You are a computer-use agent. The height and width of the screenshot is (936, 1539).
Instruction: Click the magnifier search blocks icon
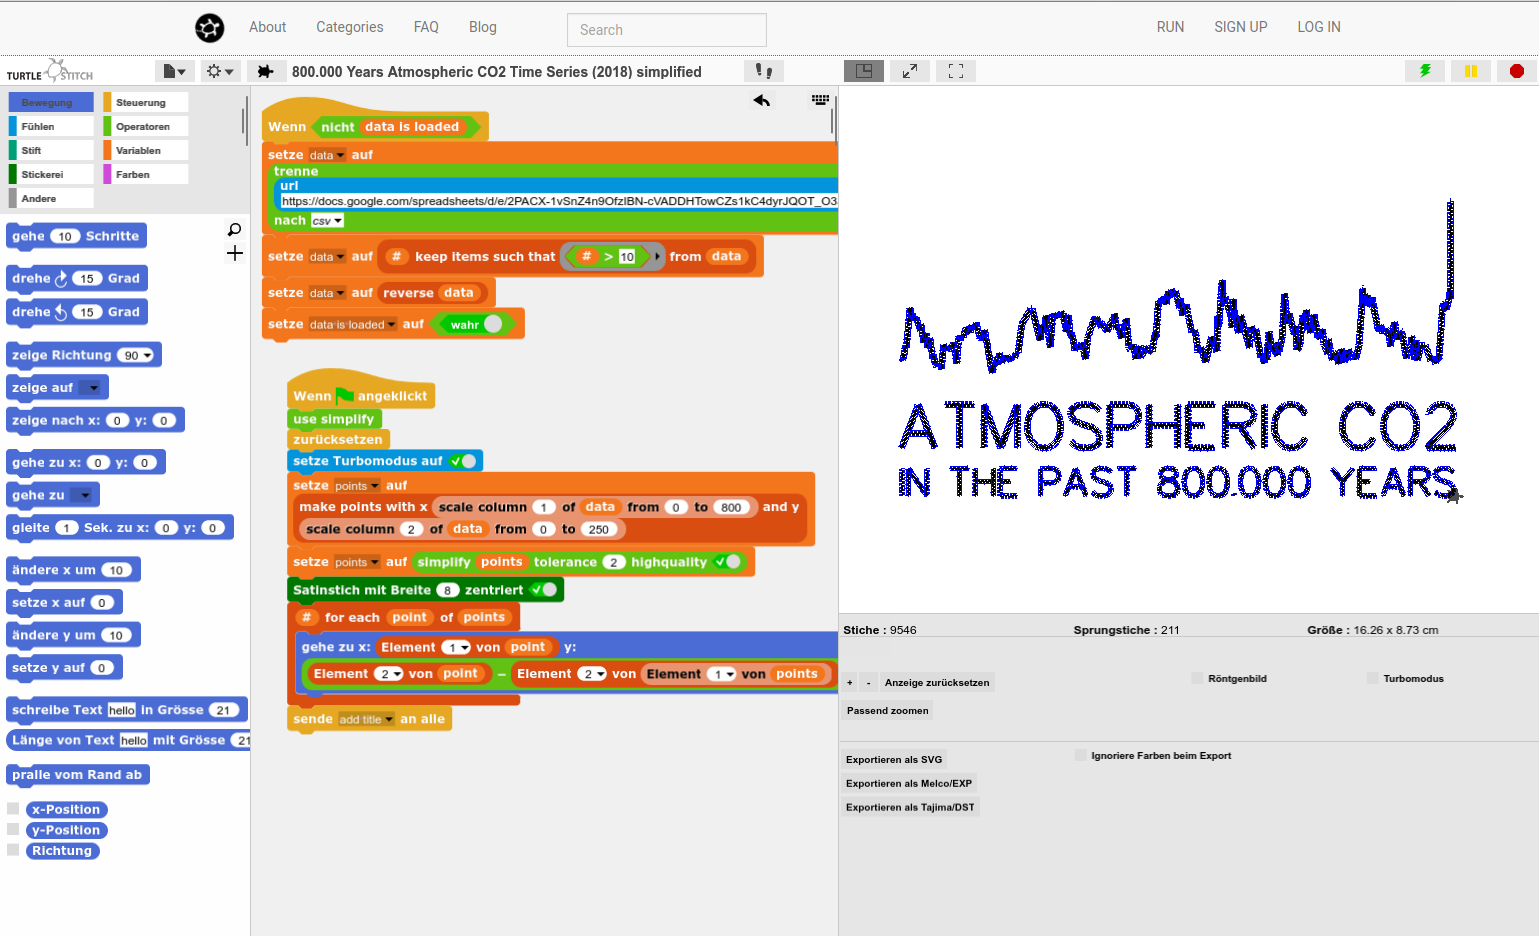235,230
